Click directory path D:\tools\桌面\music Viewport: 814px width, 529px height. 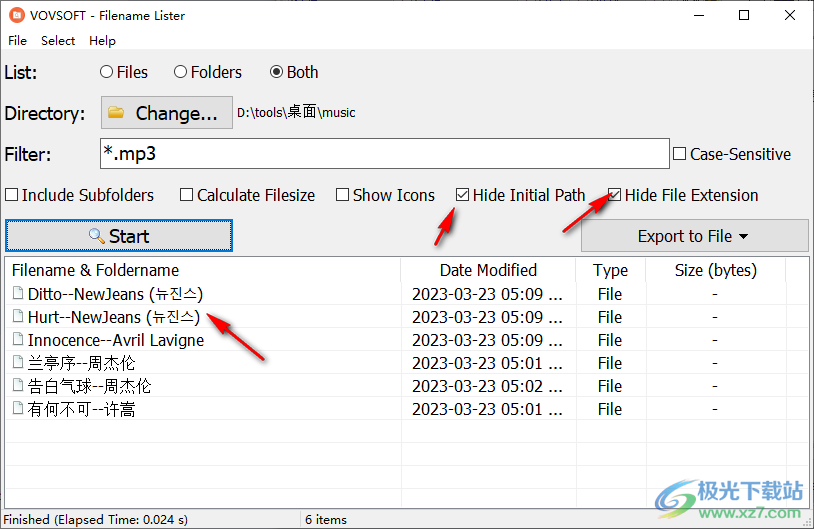[x=296, y=112]
